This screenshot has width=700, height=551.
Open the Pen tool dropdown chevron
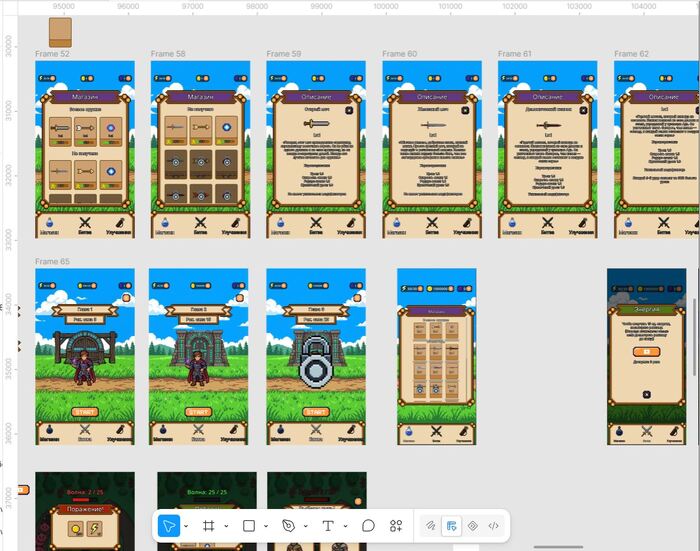(306, 526)
